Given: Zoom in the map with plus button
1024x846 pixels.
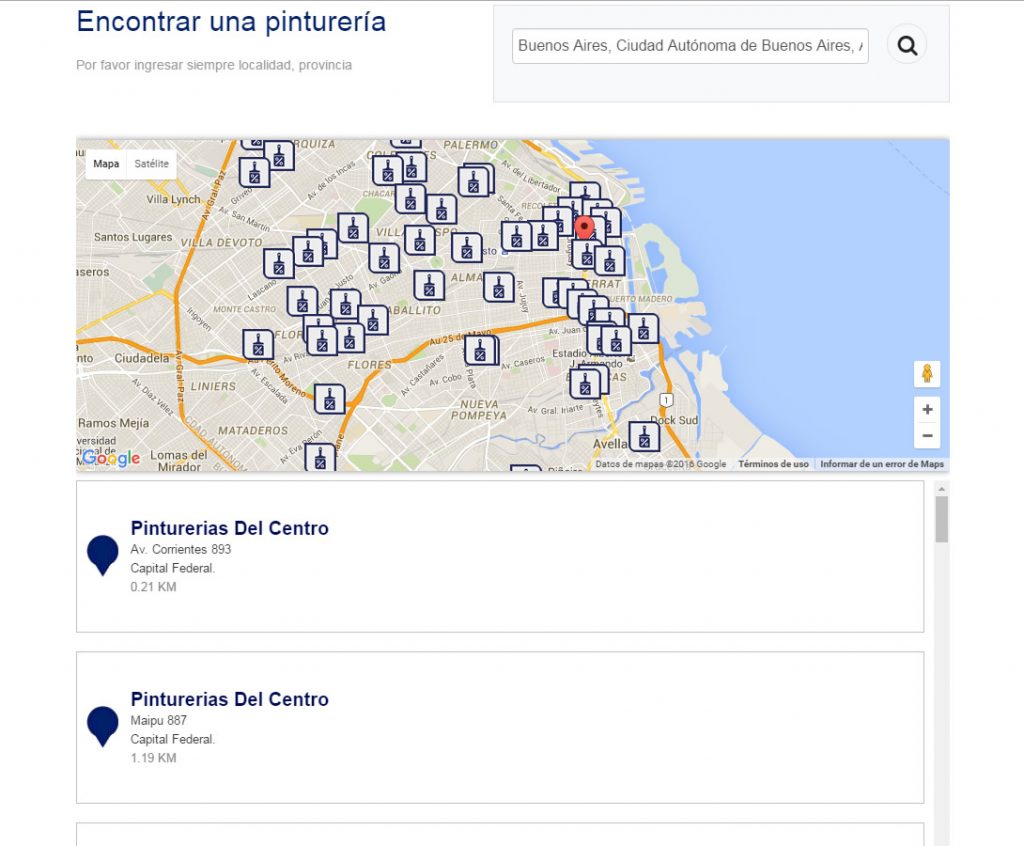Looking at the screenshot, I should tap(927, 410).
